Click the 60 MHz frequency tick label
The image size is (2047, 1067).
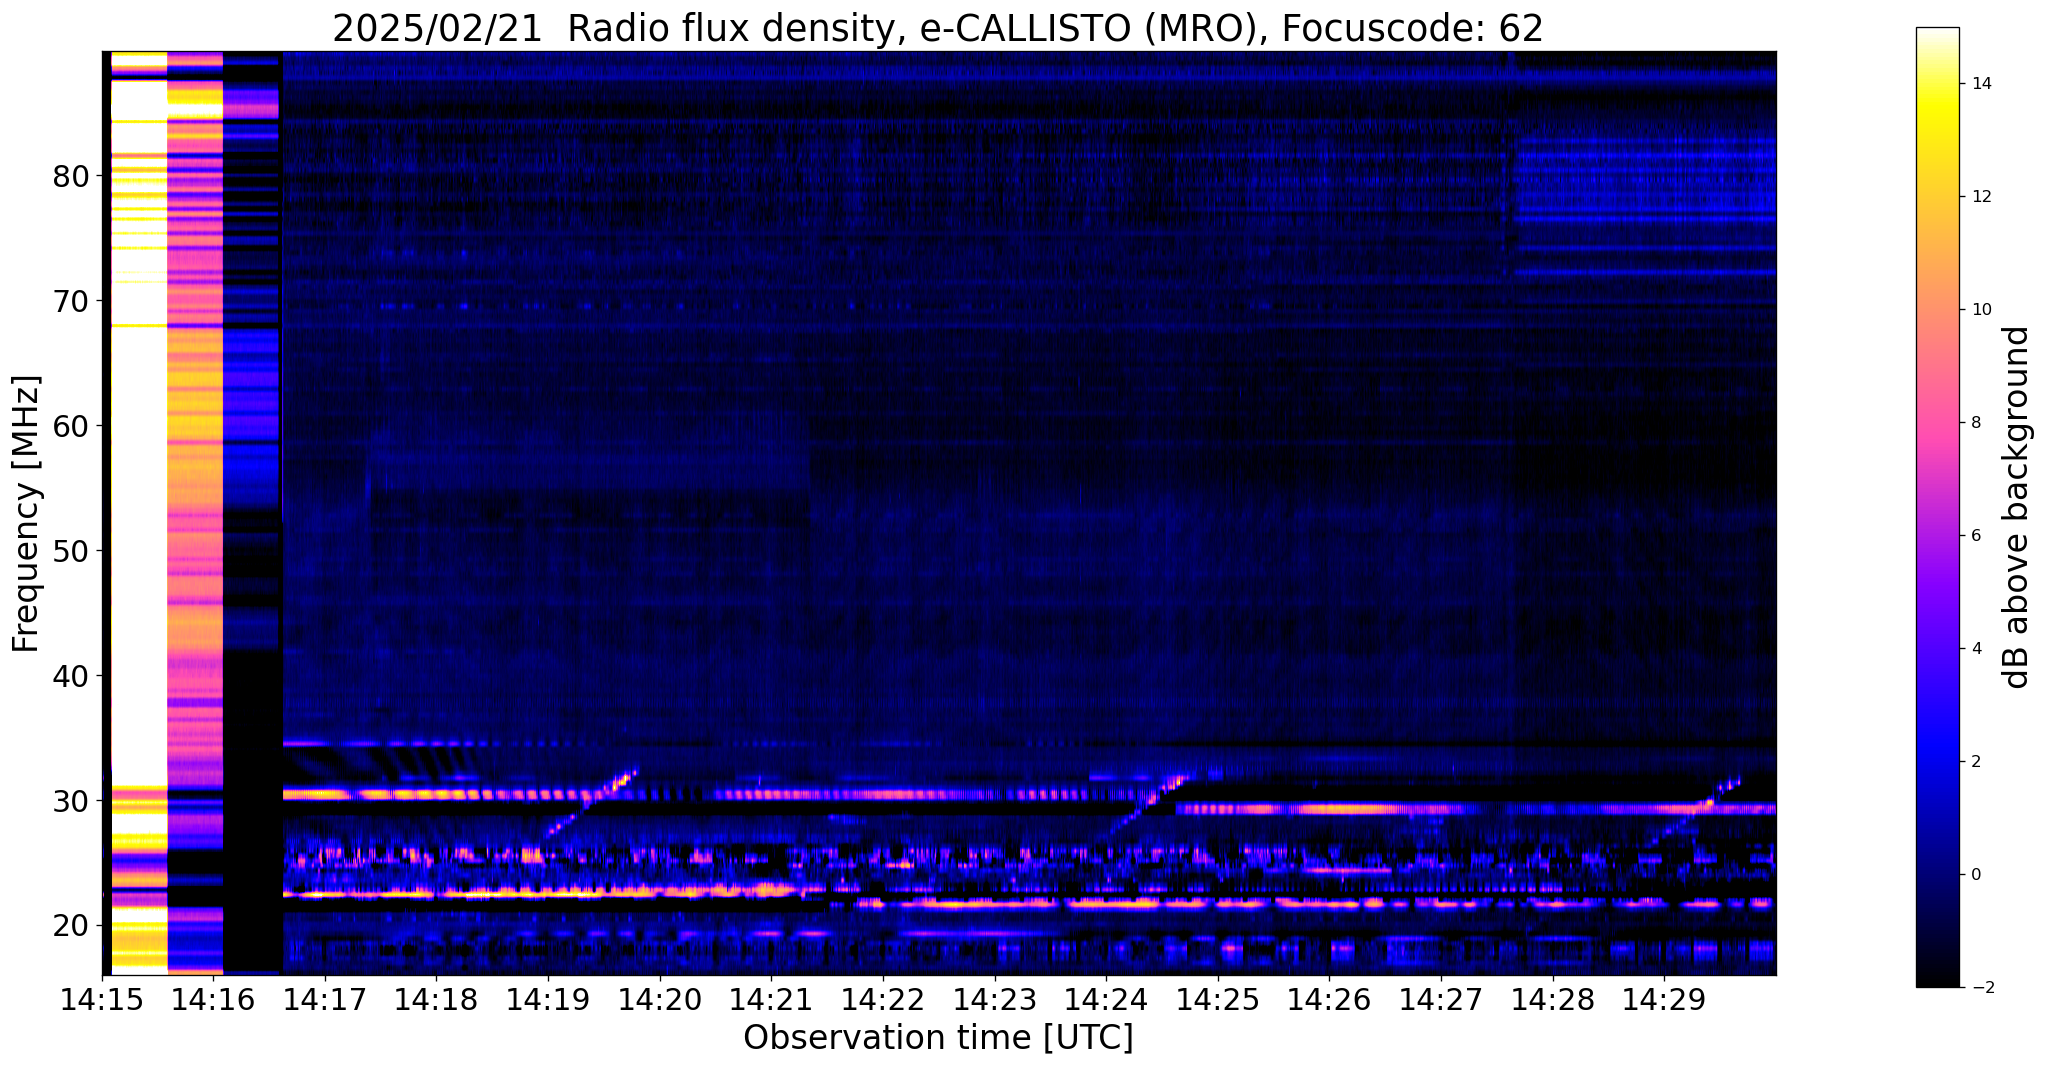70,427
